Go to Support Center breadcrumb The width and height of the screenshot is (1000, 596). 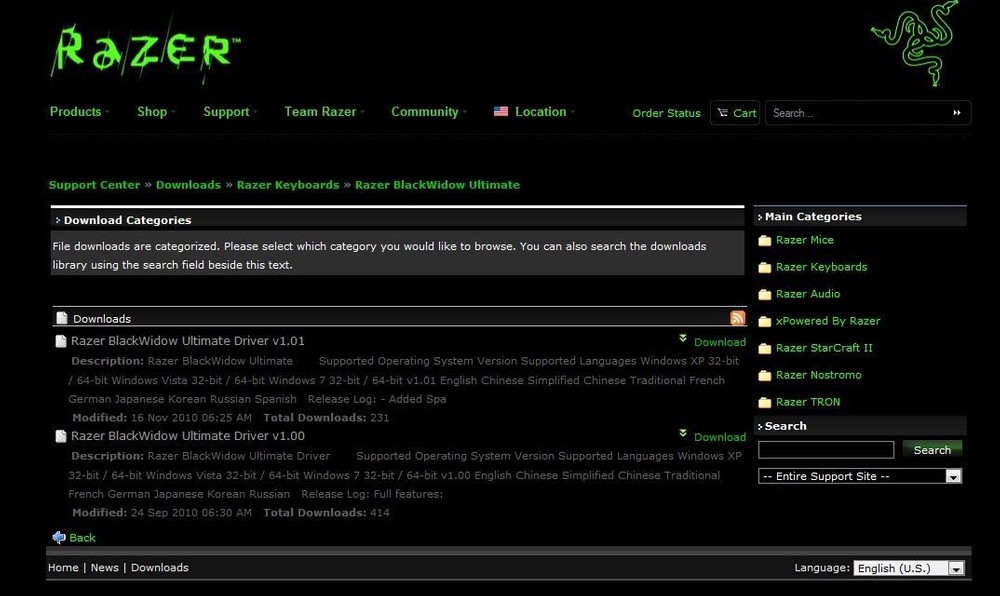click(x=94, y=185)
